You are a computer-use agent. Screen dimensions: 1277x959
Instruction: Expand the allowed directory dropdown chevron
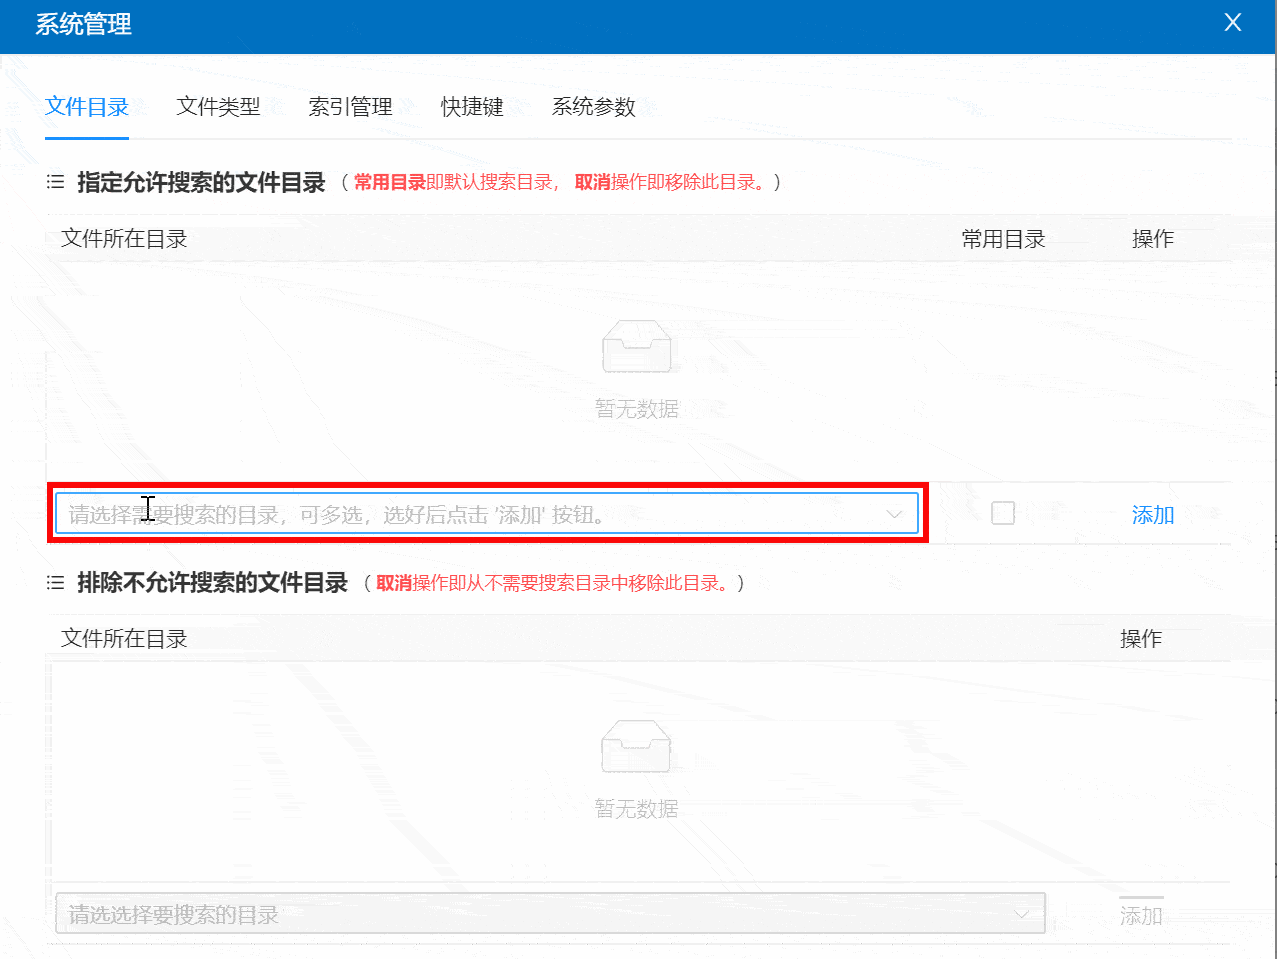pyautogui.click(x=894, y=514)
